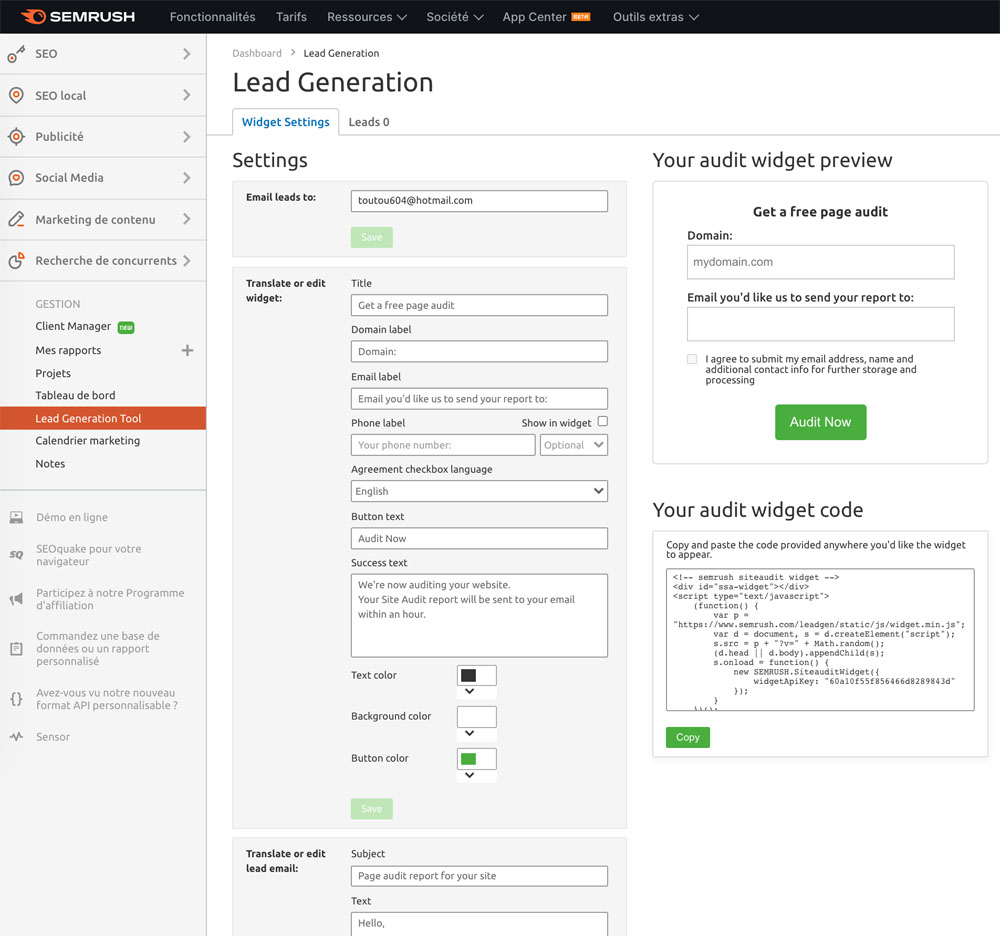Click the affiliation megaphone icon
The image size is (1000, 936).
pos(17,599)
